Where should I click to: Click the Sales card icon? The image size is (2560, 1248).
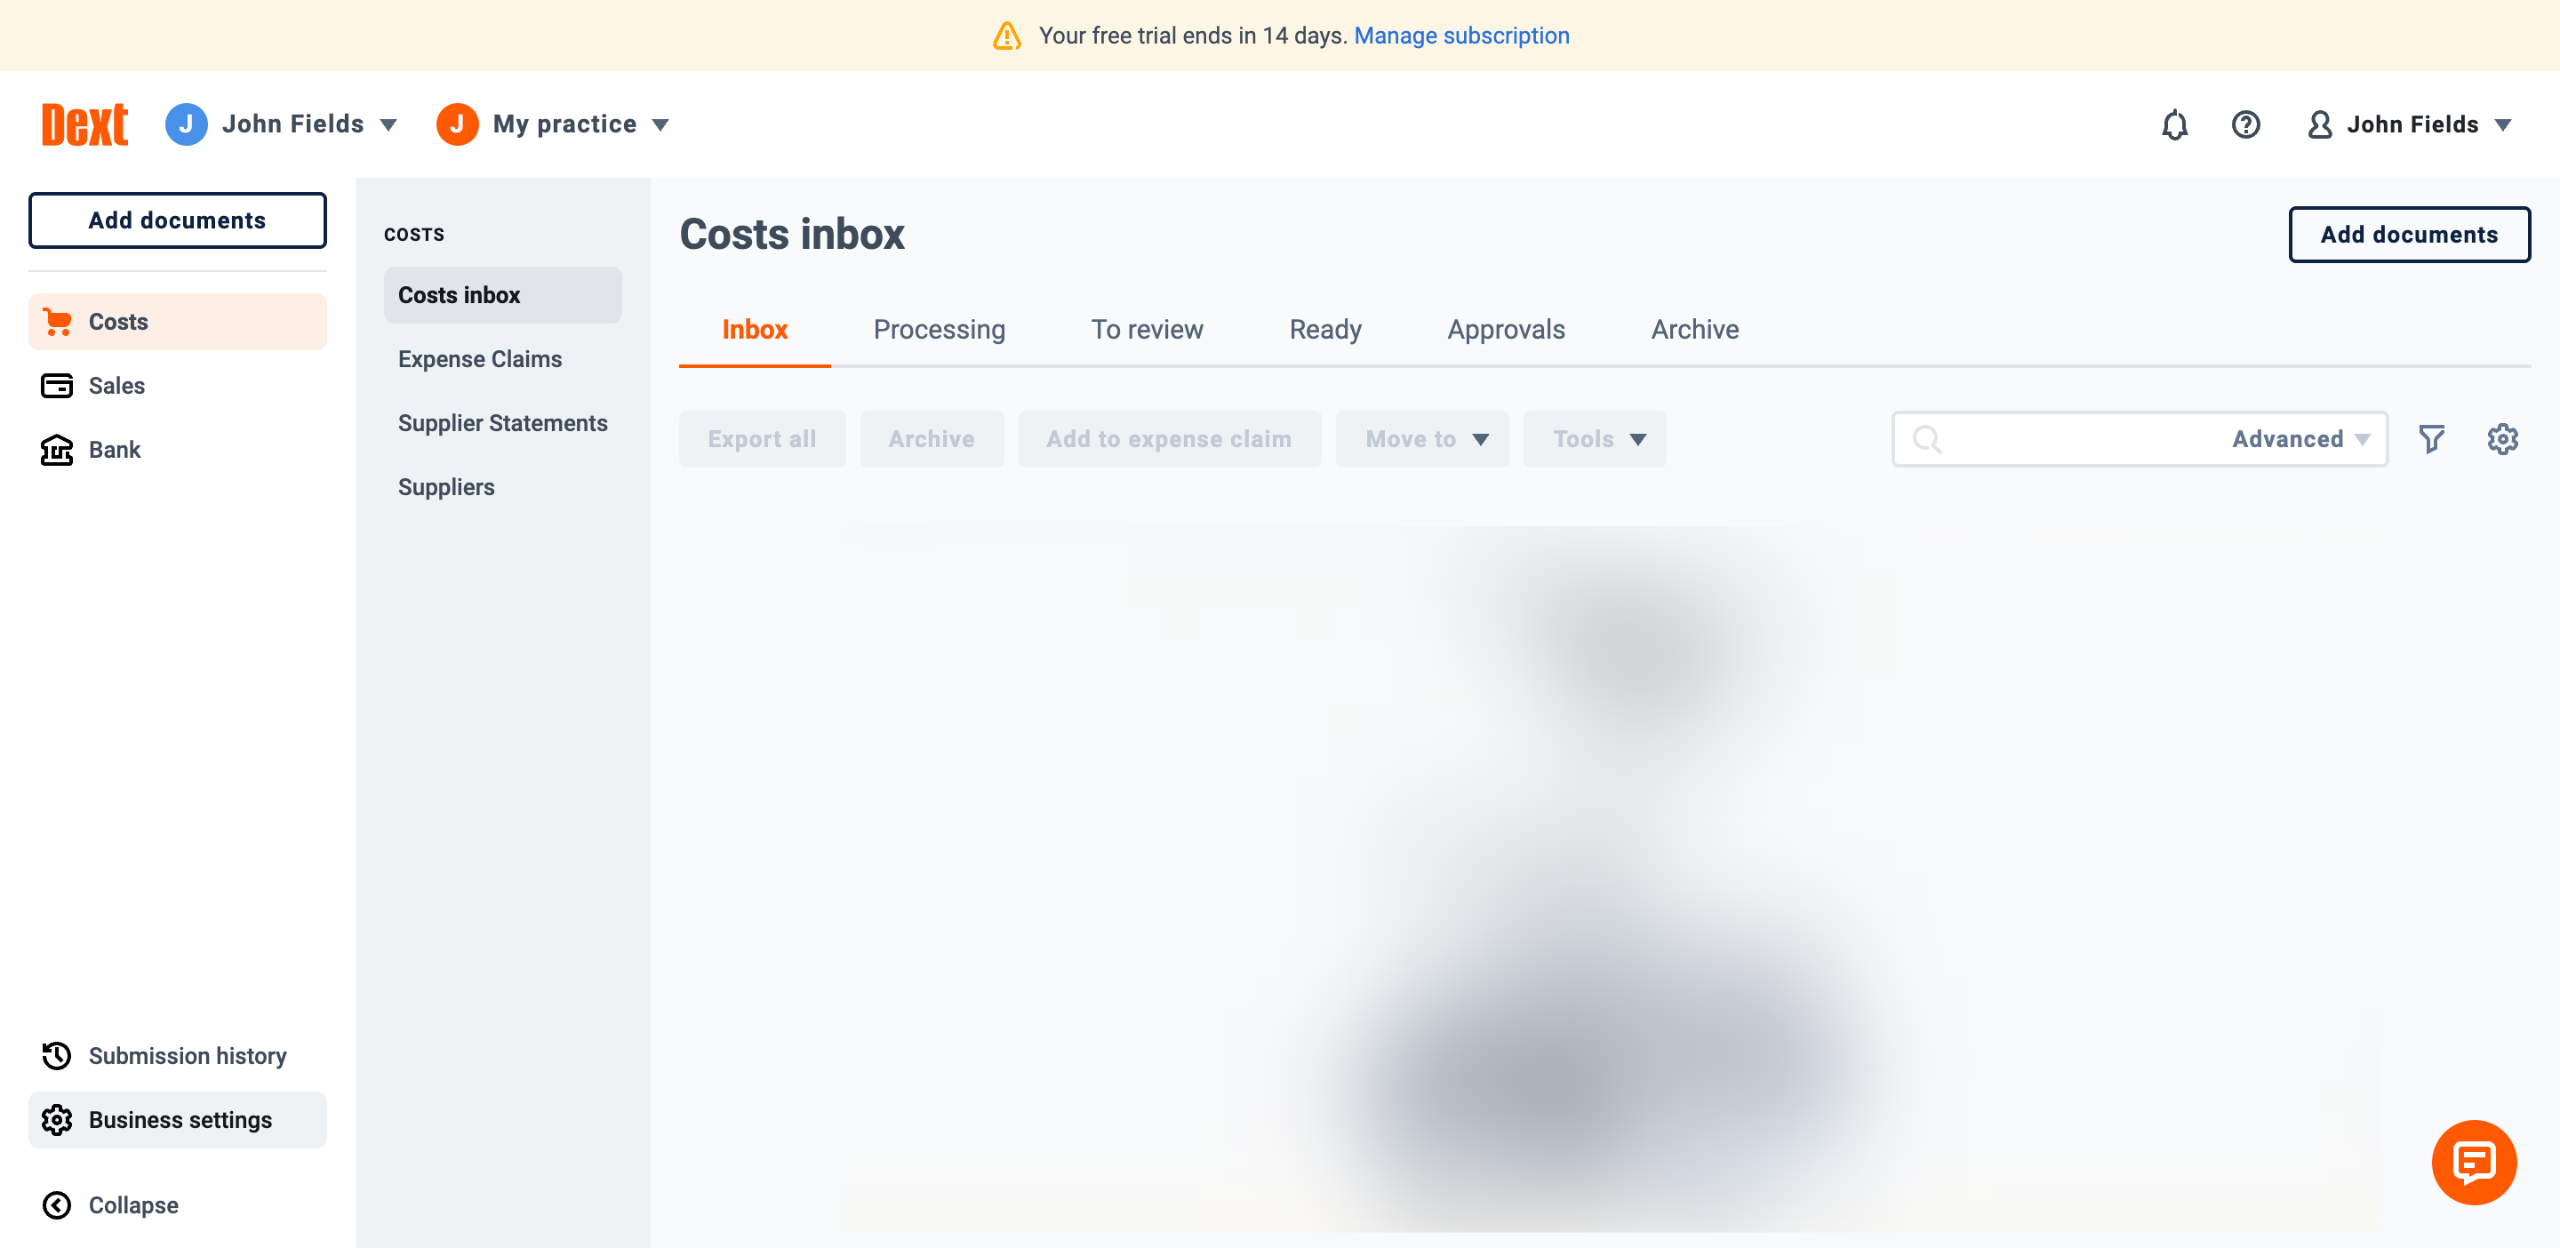tap(57, 386)
